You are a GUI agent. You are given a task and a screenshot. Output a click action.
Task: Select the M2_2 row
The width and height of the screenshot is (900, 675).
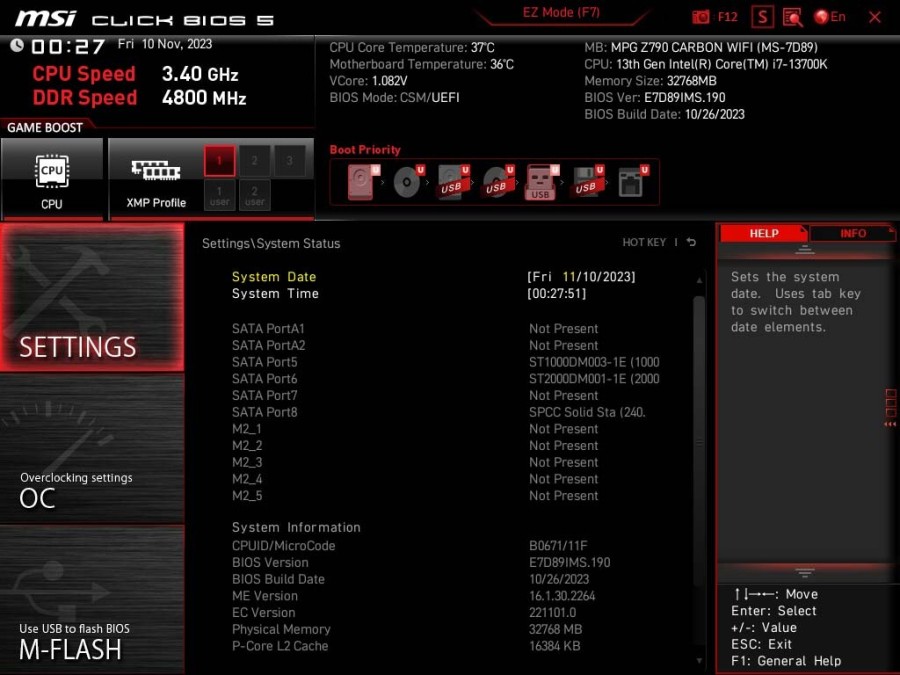pyautogui.click(x=446, y=445)
